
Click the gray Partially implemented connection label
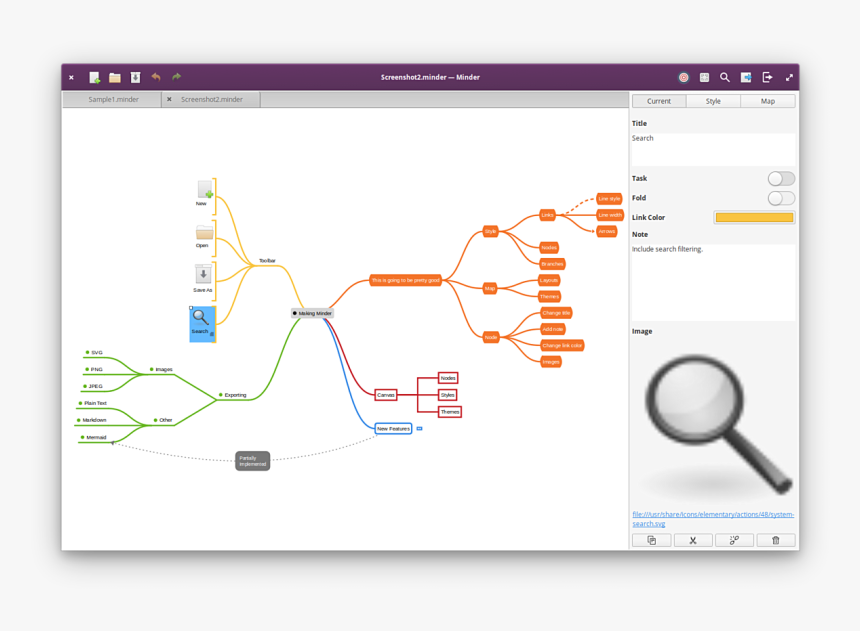point(252,461)
